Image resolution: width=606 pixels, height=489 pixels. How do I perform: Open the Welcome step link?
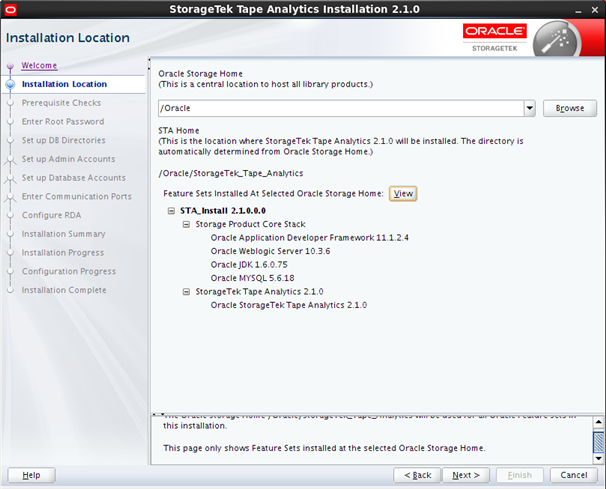click(x=39, y=65)
